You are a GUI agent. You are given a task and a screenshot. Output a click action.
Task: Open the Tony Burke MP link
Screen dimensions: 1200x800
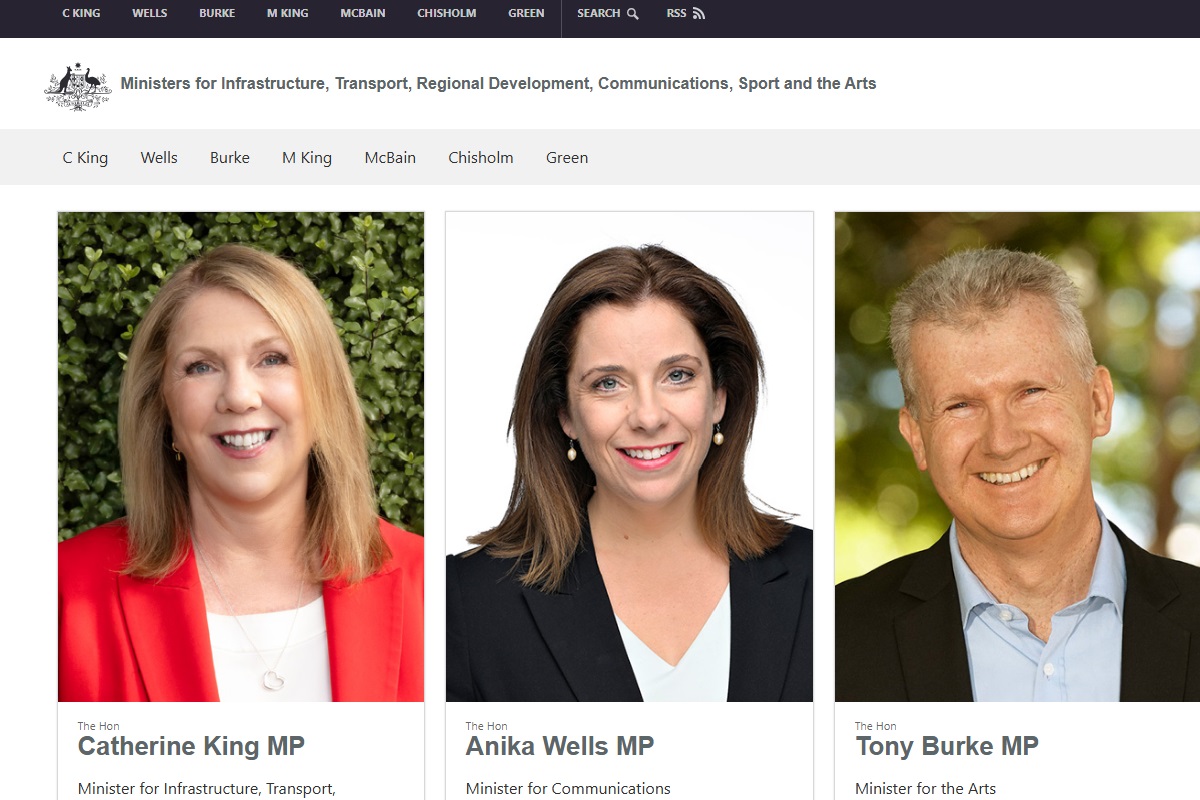coord(947,746)
